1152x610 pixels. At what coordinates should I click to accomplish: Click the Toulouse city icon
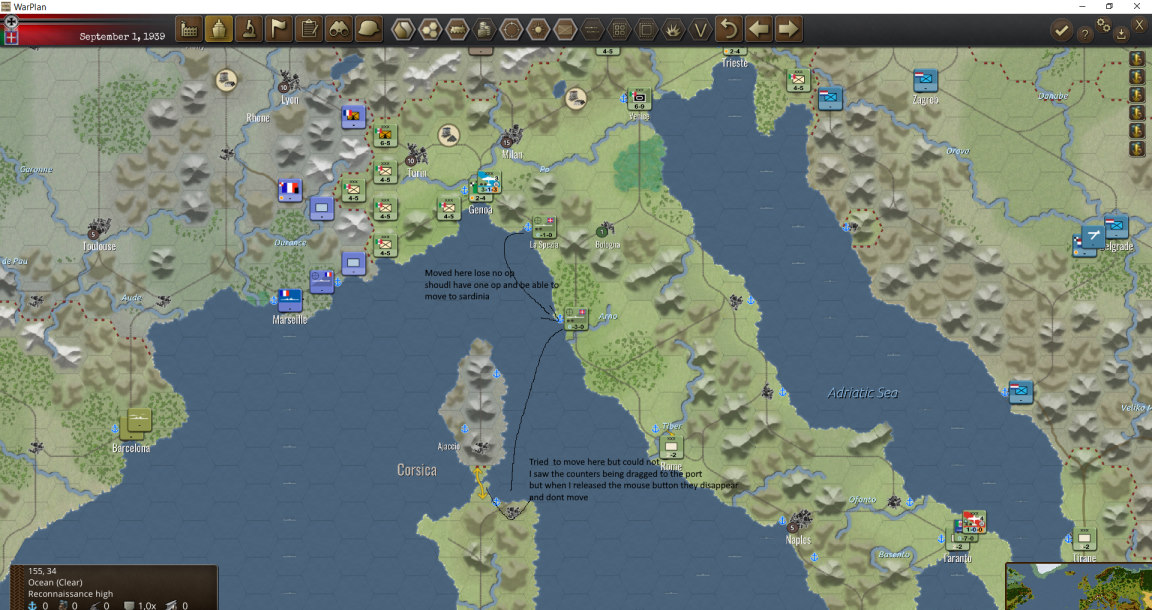(x=98, y=229)
